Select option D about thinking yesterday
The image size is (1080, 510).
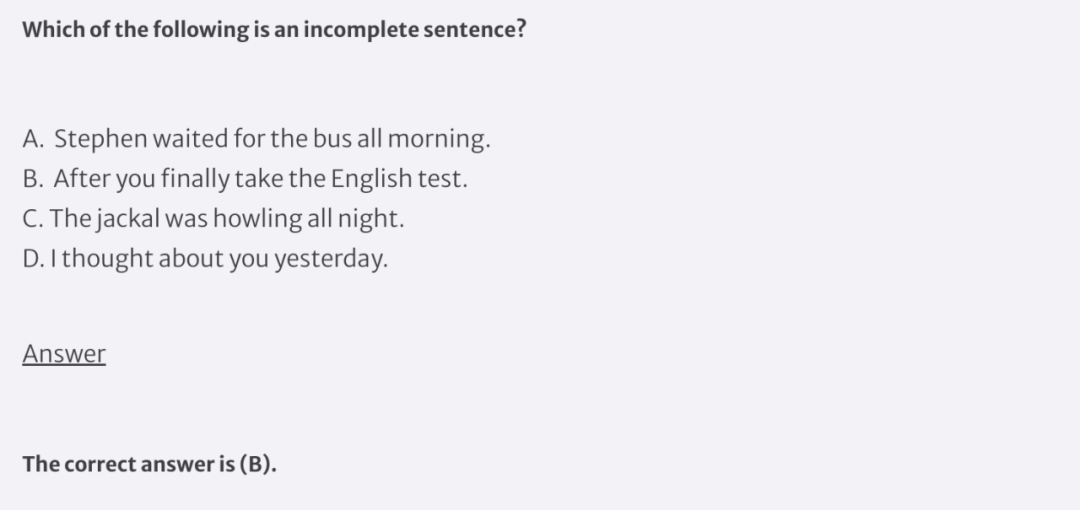tap(205, 258)
